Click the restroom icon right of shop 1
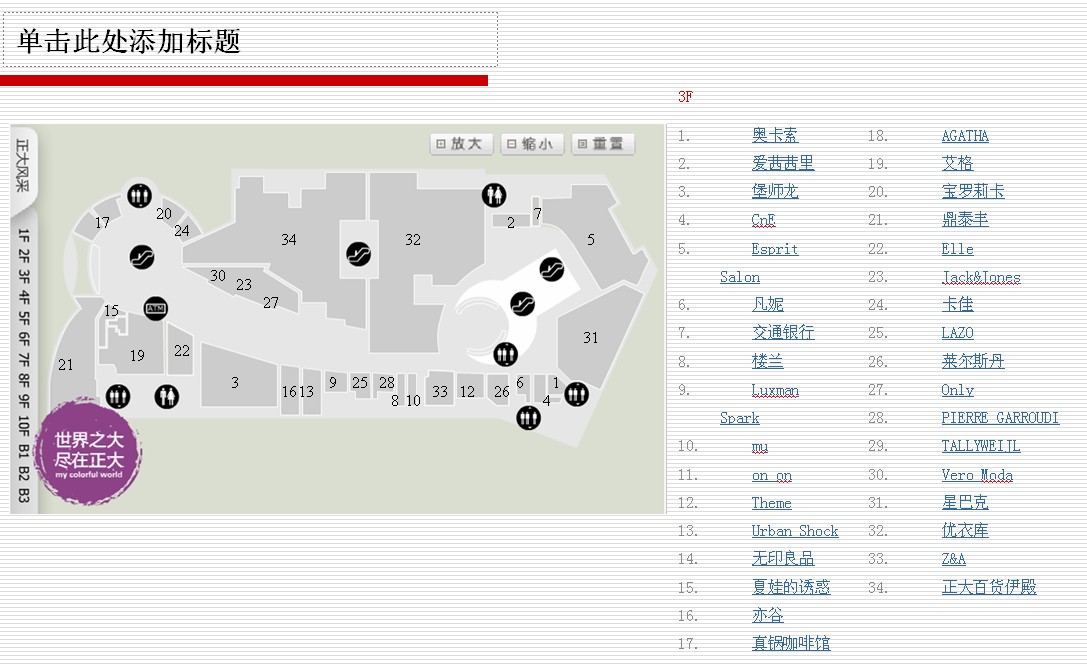 point(576,394)
